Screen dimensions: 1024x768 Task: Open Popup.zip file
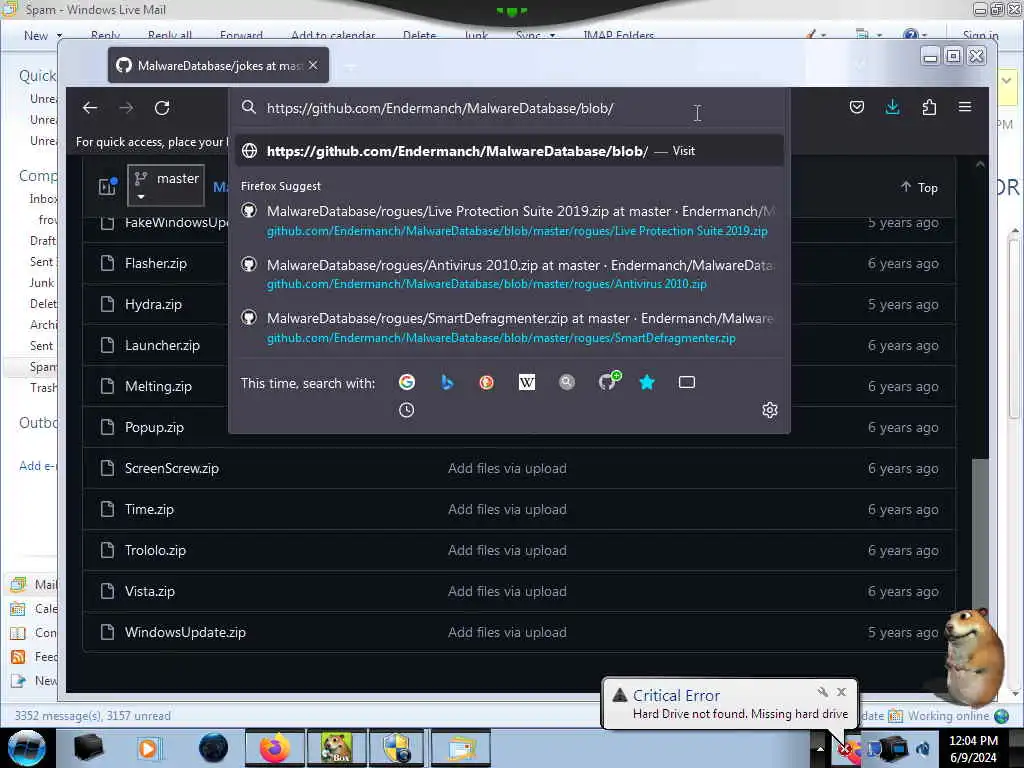154,428
